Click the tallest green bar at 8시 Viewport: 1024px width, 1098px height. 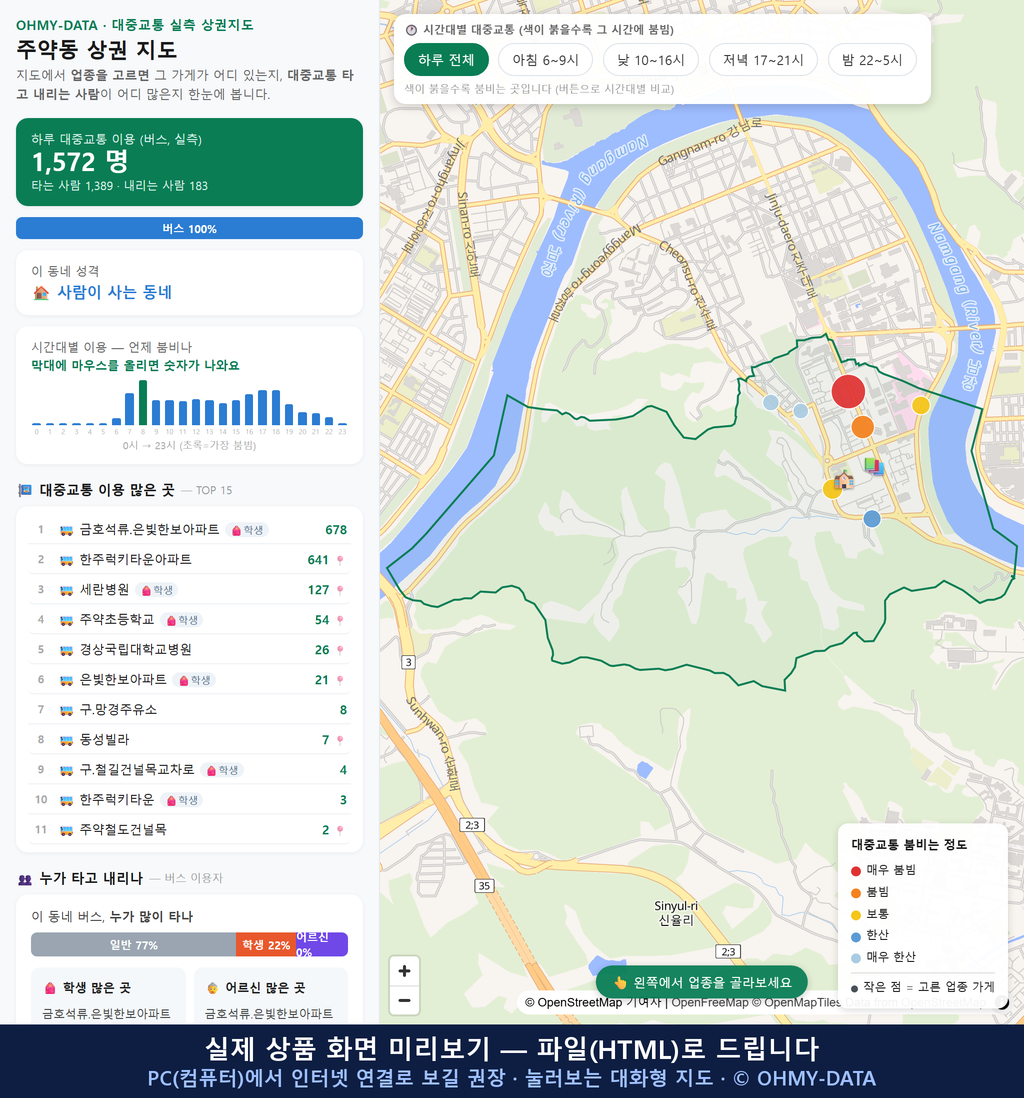[143, 403]
